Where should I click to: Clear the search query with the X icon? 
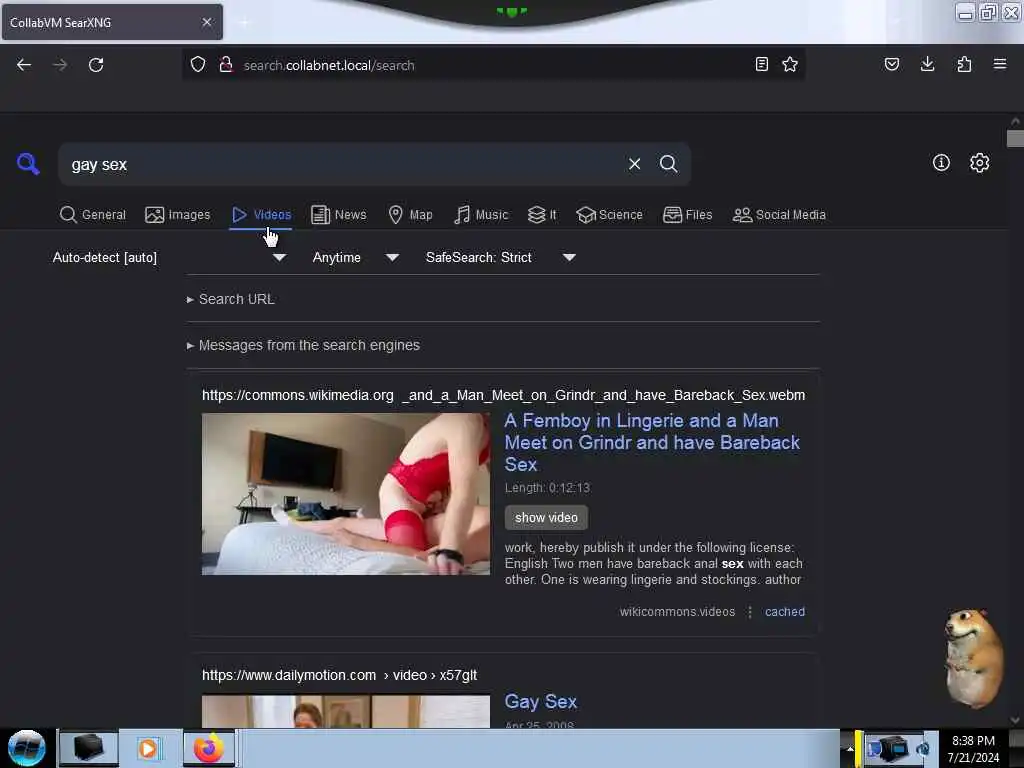click(x=634, y=164)
